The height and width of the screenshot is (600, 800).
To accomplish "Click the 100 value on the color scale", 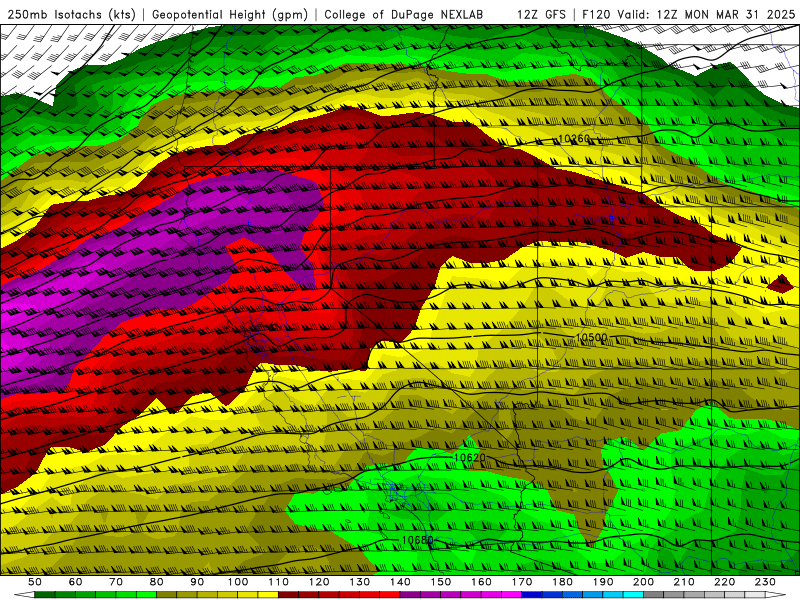I will point(238,582).
